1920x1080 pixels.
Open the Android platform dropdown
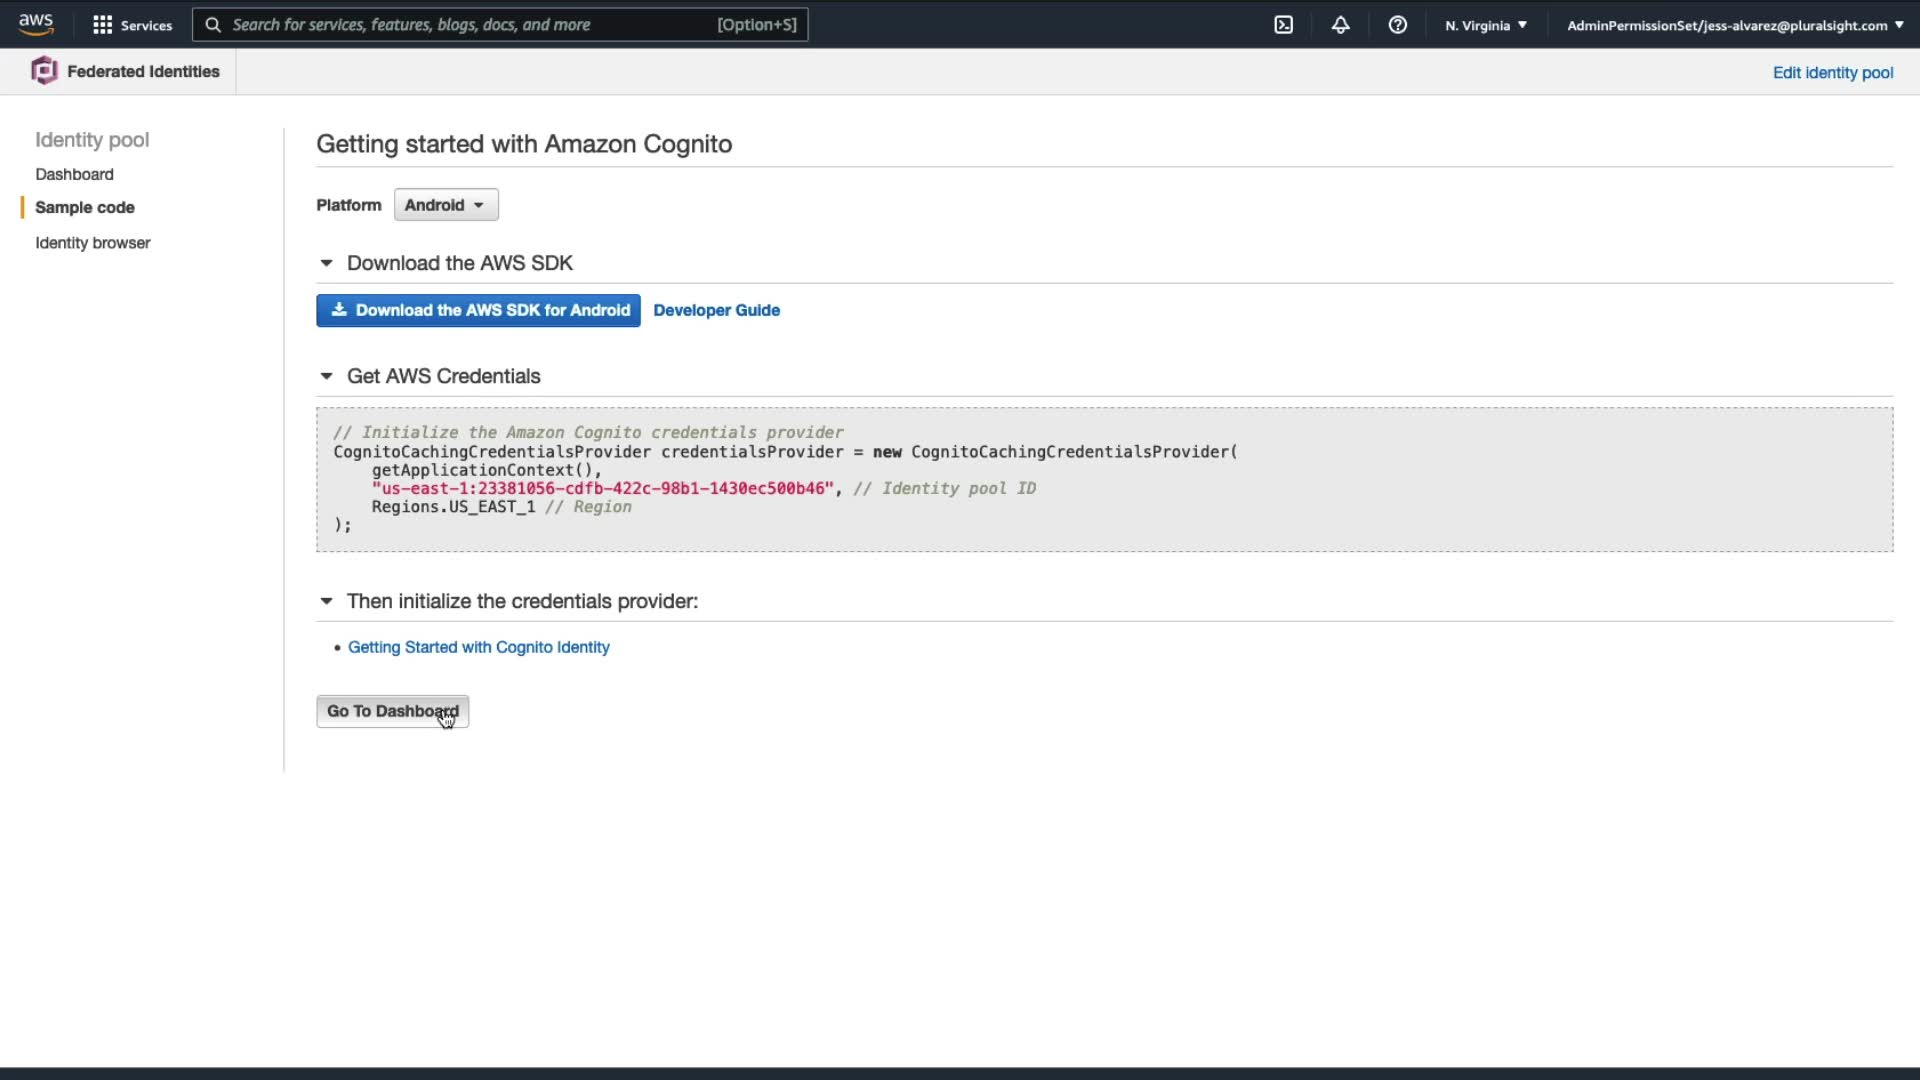(x=446, y=205)
